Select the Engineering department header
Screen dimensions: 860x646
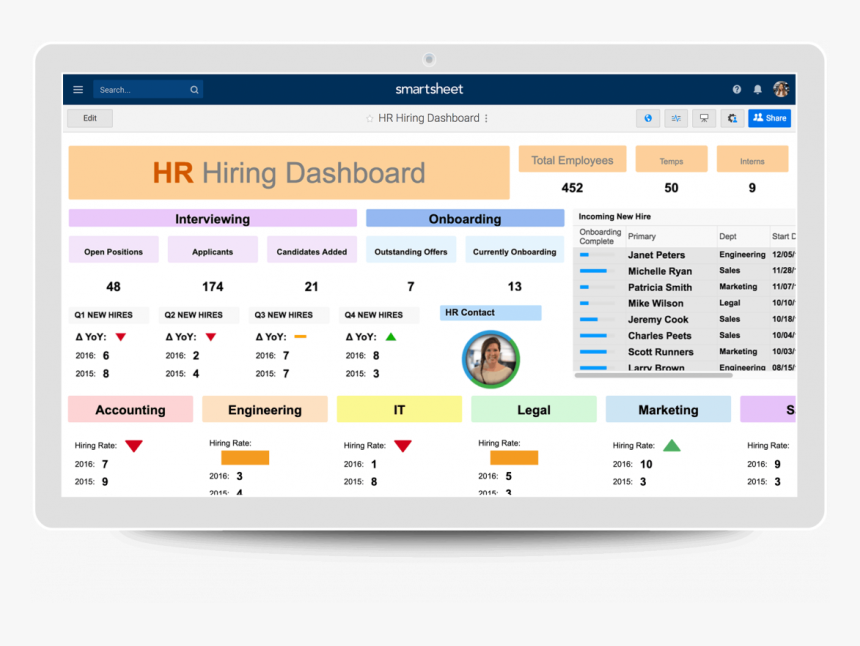pyautogui.click(x=264, y=410)
